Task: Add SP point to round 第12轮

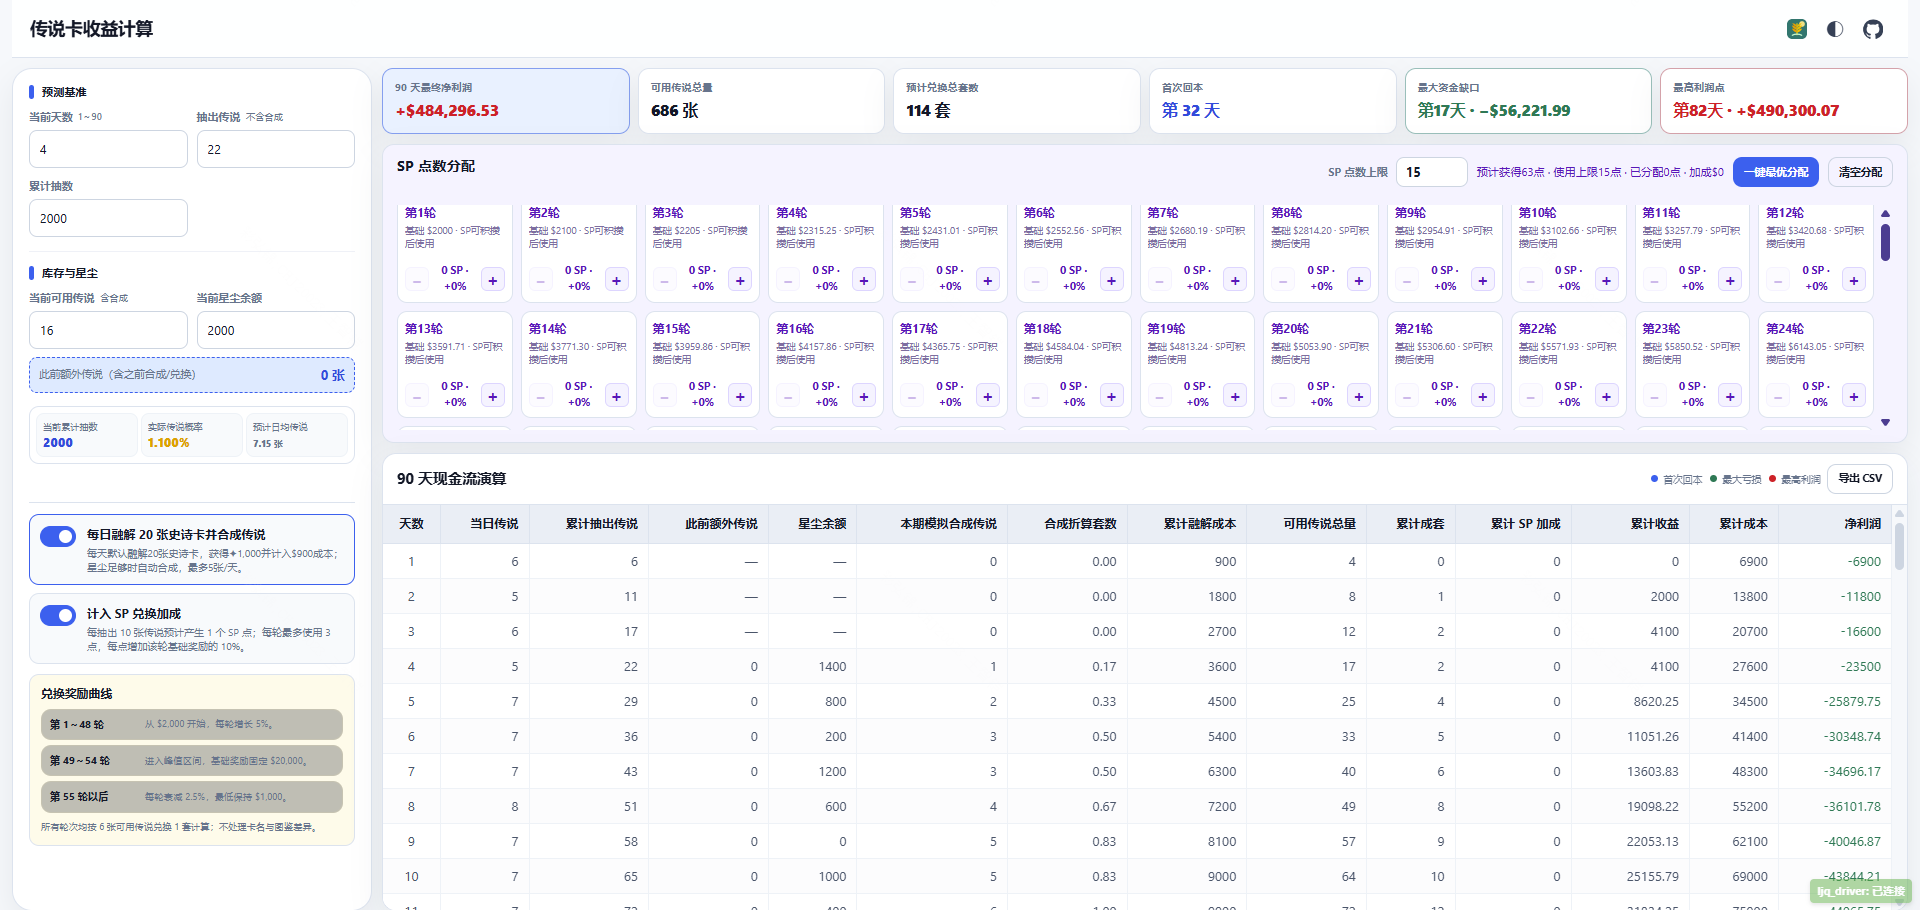Action: click(x=1854, y=280)
